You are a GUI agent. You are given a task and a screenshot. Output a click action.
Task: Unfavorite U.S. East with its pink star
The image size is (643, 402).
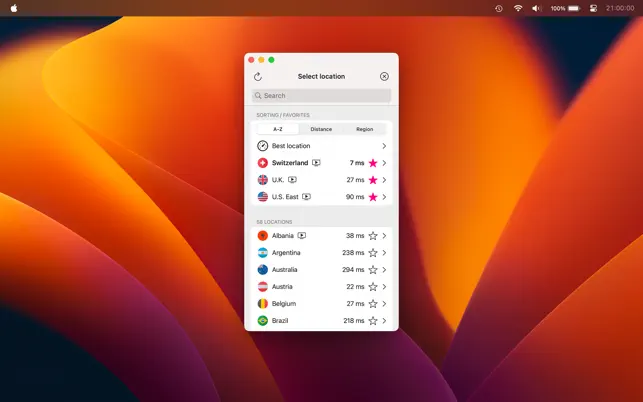[373, 197]
